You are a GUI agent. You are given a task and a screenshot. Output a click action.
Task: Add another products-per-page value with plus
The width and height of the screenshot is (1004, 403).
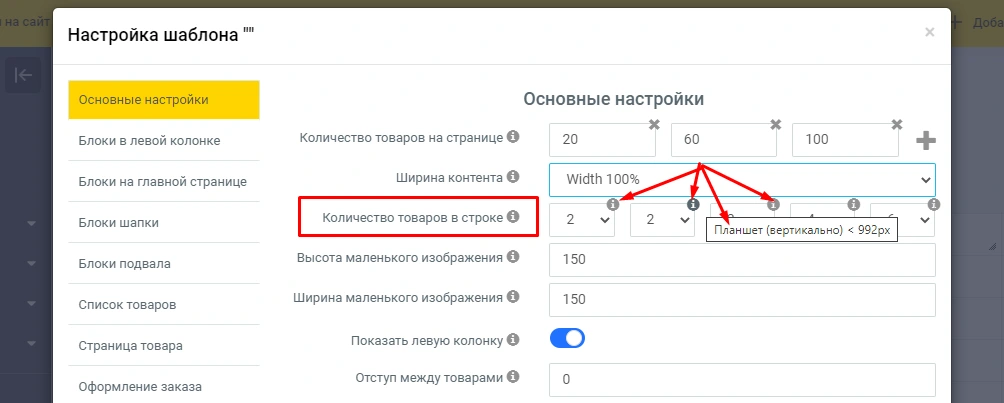(926, 141)
